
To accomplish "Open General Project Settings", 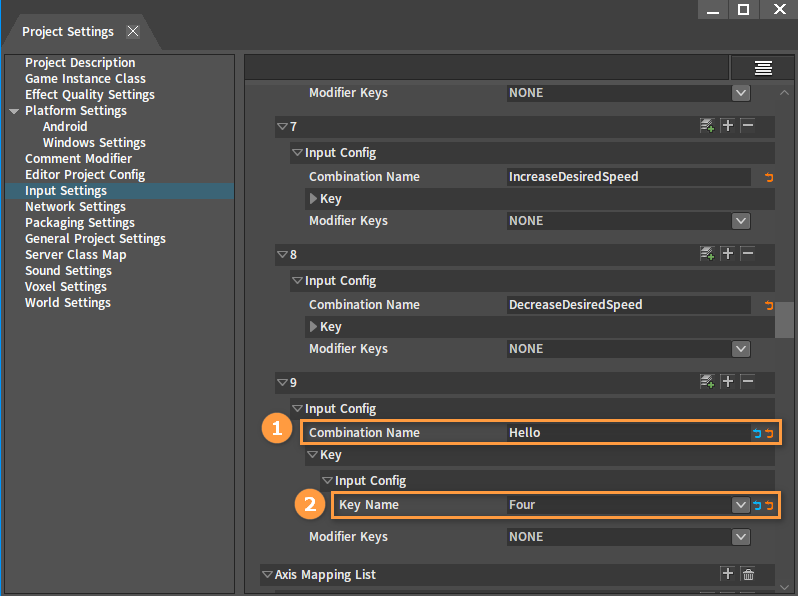I will coord(95,239).
